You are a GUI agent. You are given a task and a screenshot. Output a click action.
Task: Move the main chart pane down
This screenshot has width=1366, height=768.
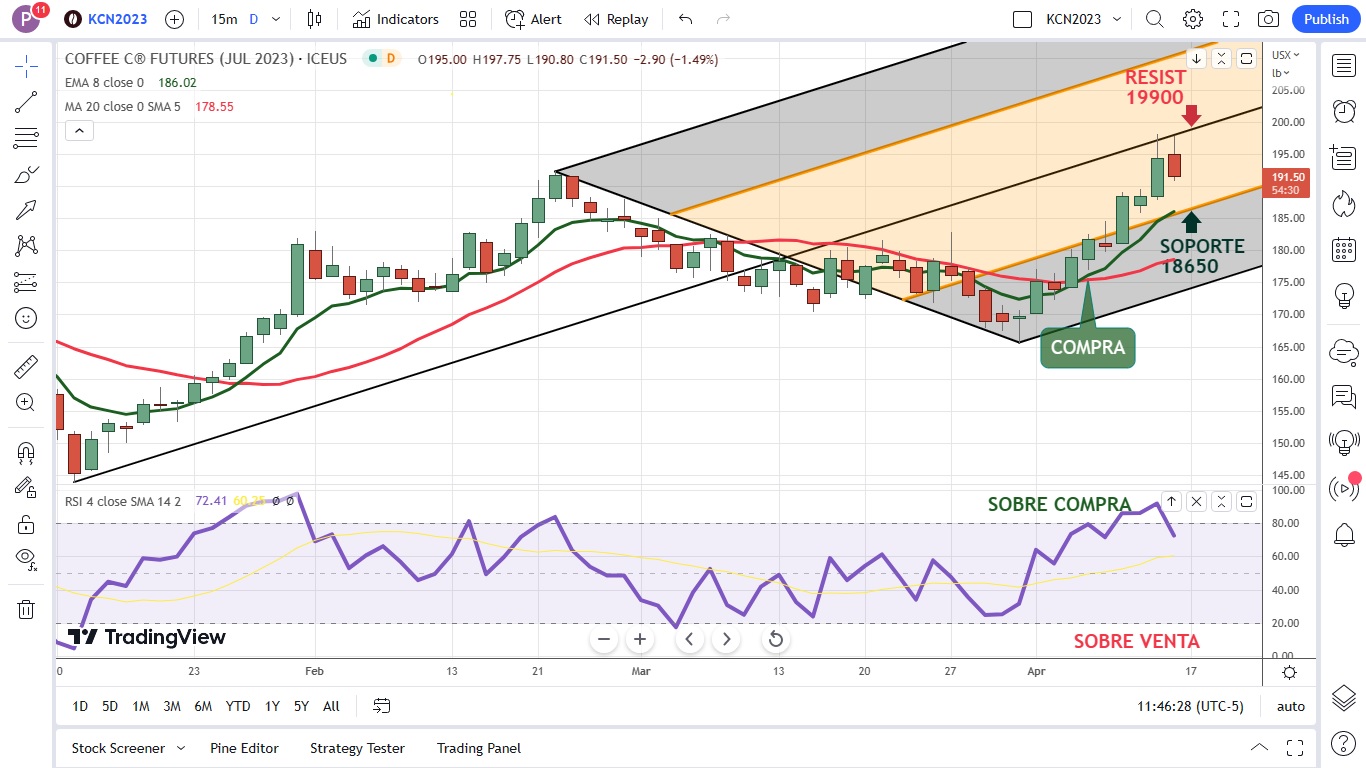click(x=1196, y=58)
